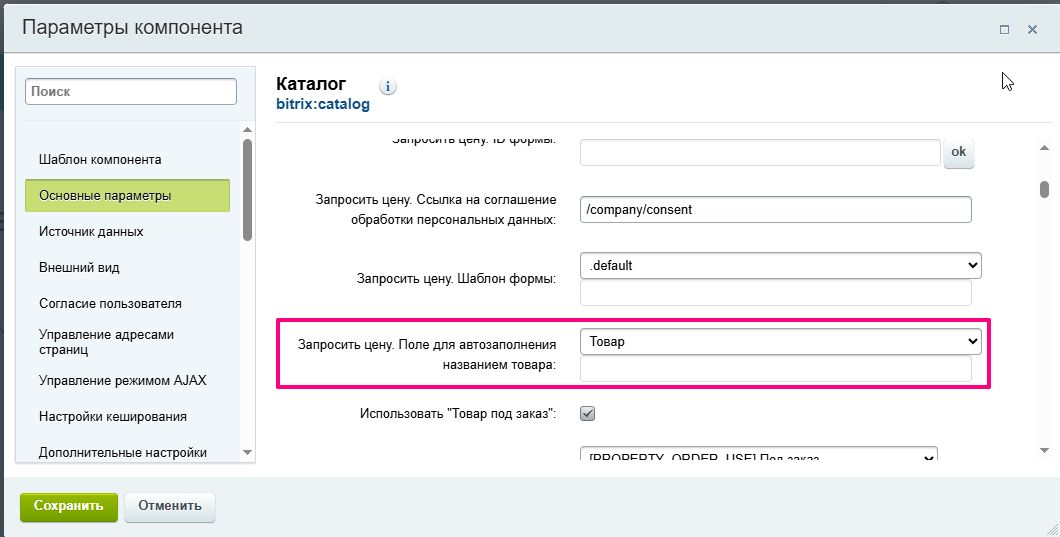Click the sidebar scroll down arrow
Viewport: 1060px width, 537px height.
click(248, 452)
